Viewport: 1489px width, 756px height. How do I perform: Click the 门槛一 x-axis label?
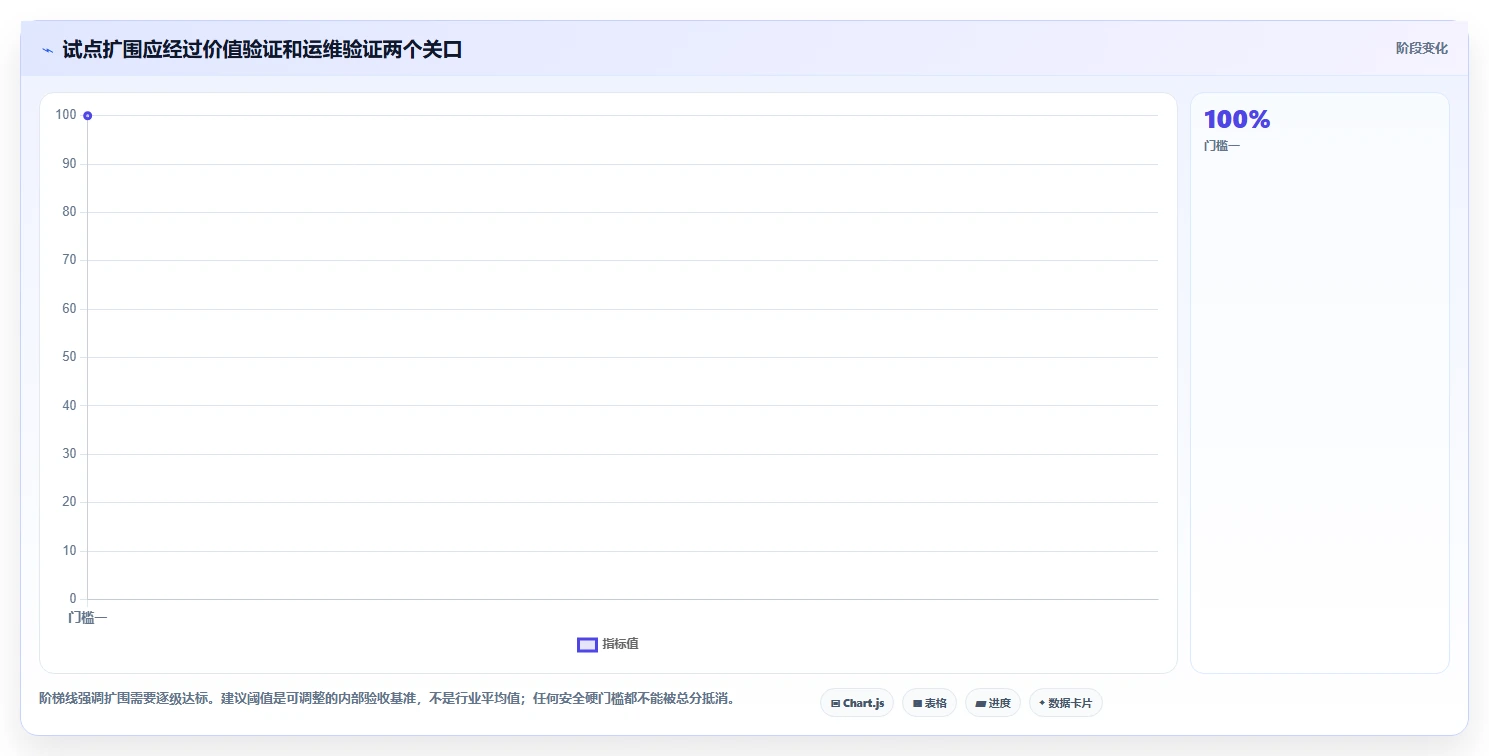coord(88,617)
